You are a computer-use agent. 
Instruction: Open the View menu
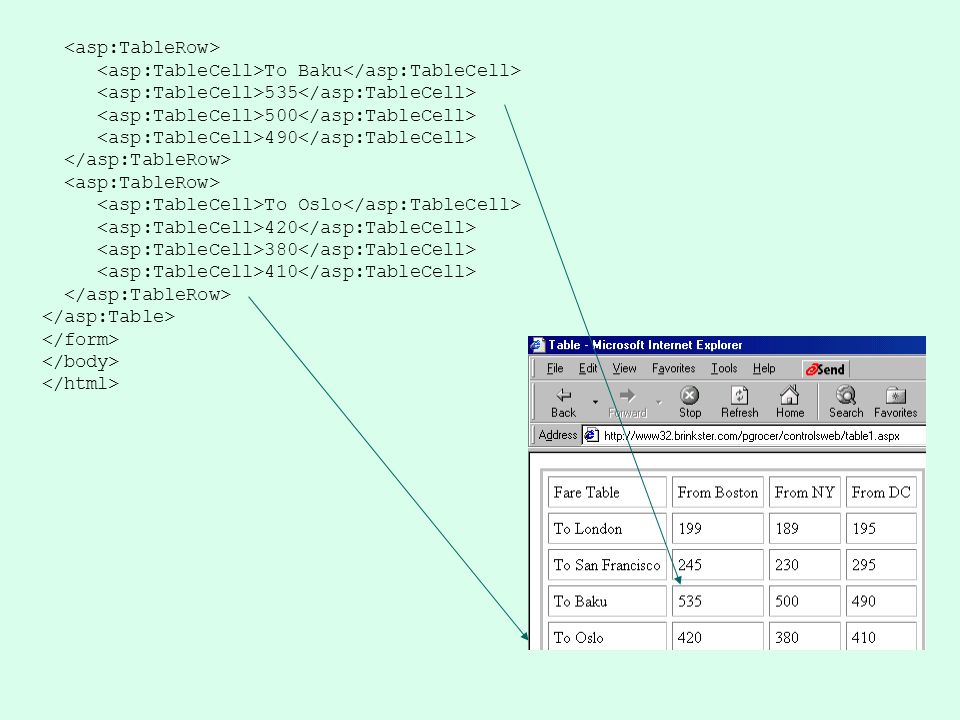(x=624, y=369)
